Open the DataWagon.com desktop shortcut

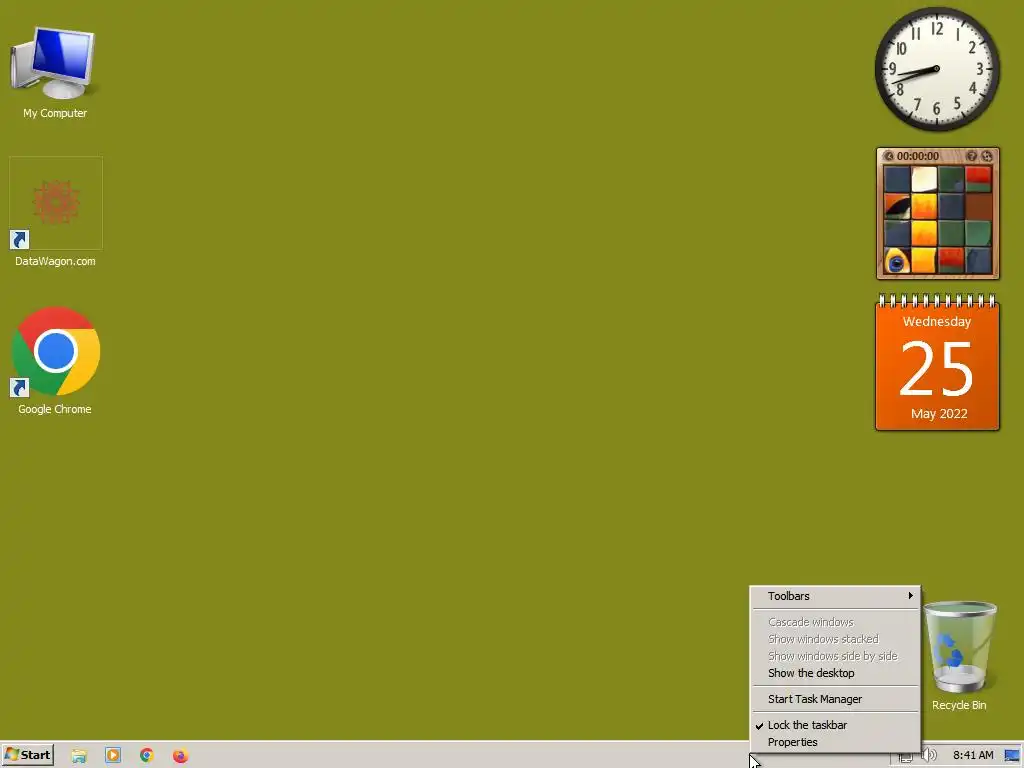(56, 212)
